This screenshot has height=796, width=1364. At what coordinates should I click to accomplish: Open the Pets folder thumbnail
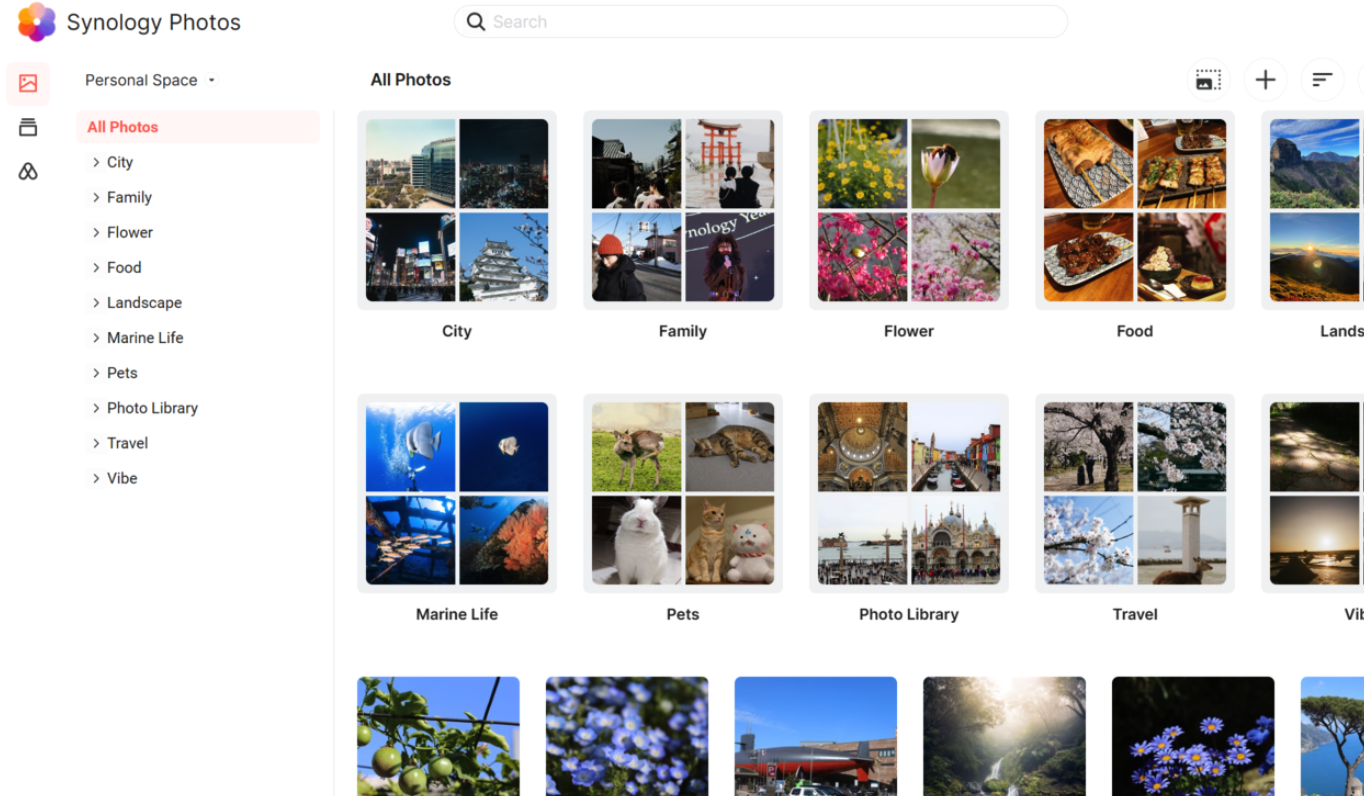point(682,493)
